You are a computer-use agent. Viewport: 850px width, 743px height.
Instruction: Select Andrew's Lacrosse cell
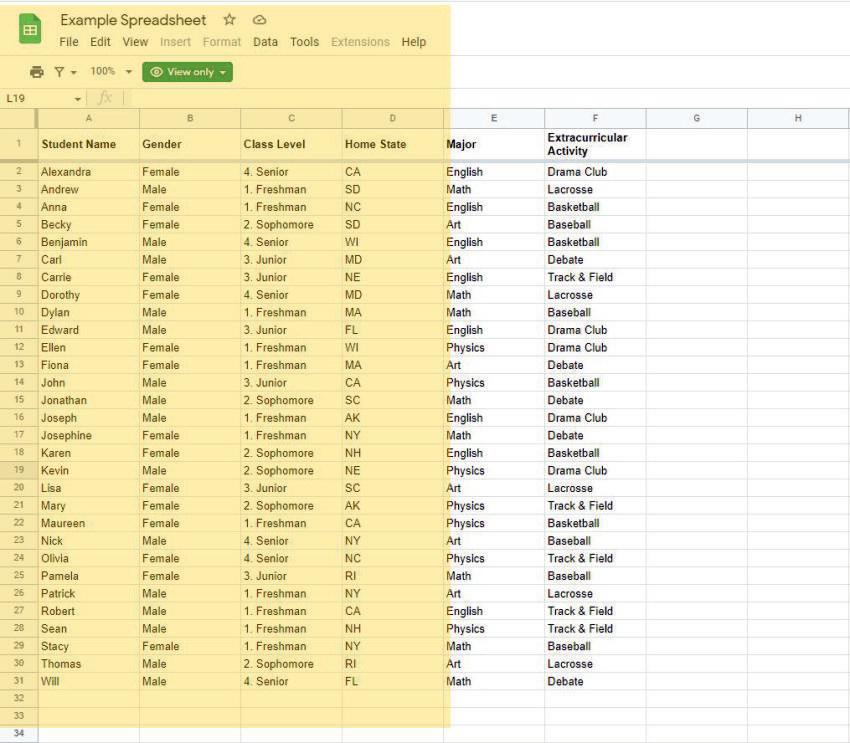pyautogui.click(x=595, y=189)
